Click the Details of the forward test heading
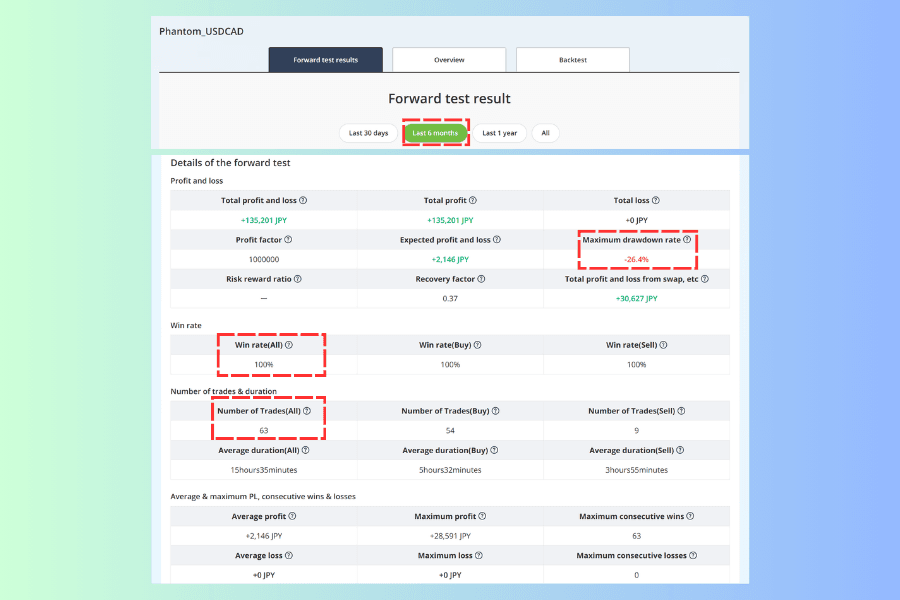900x600 pixels. [230, 163]
